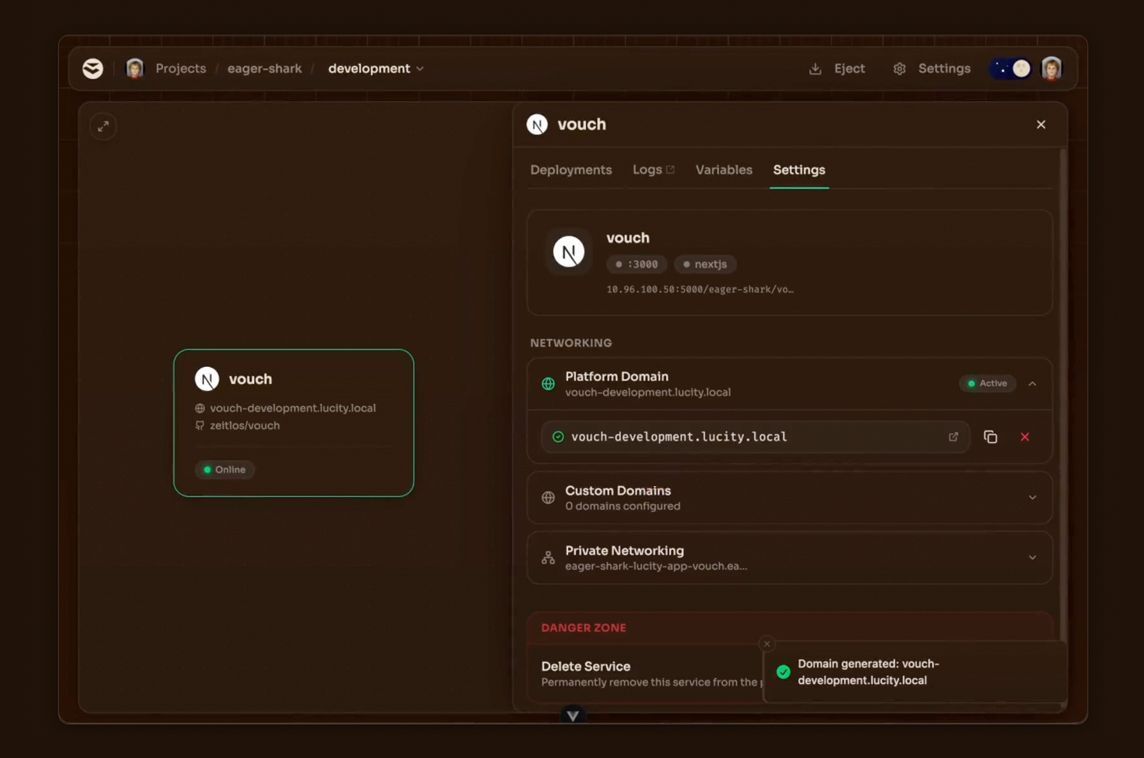Click the vouch-development.lucity.local domain field
1144x758 pixels.
click(755, 437)
